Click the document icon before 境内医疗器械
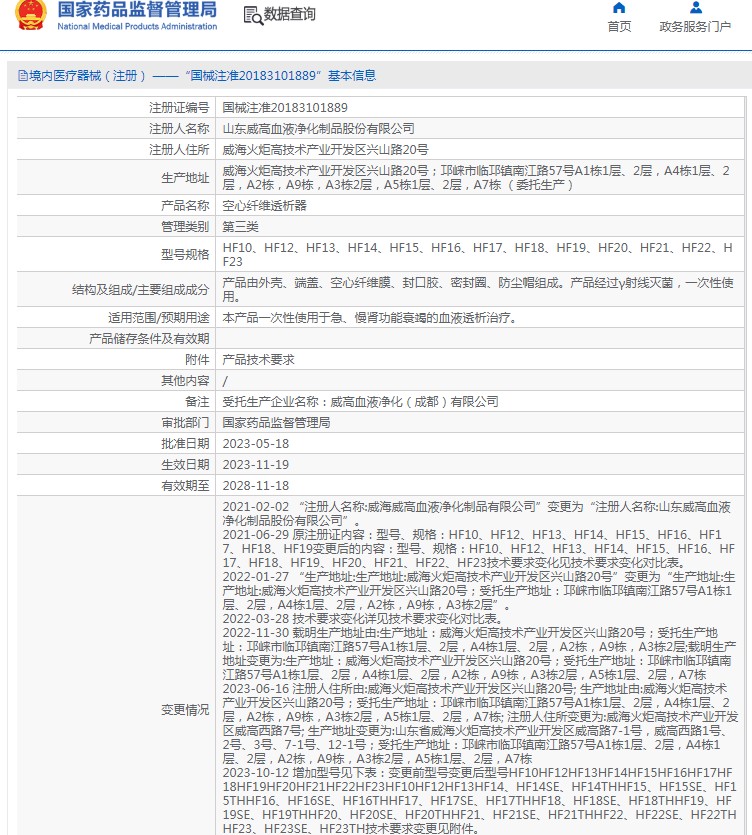 click(23, 76)
